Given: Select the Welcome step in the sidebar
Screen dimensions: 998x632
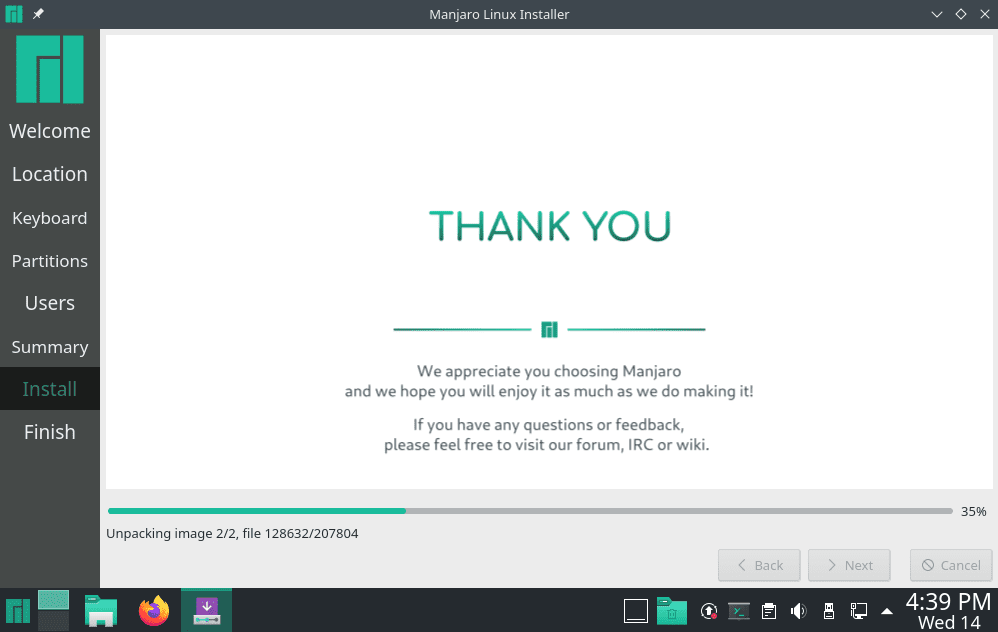Looking at the screenshot, I should pos(50,130).
